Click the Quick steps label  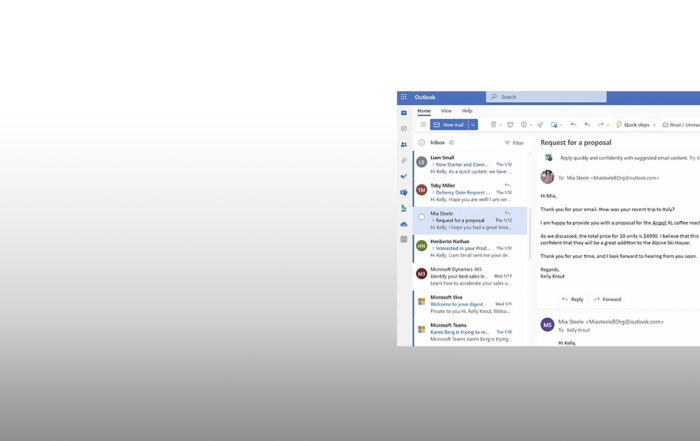[x=637, y=125]
